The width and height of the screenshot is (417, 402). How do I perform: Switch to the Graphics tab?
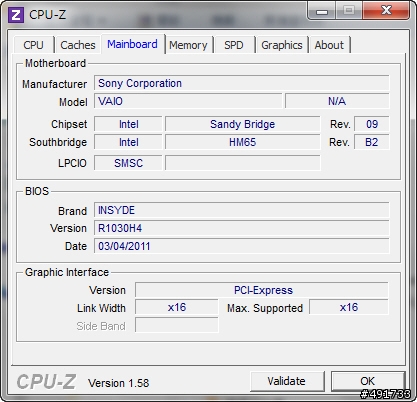[282, 45]
